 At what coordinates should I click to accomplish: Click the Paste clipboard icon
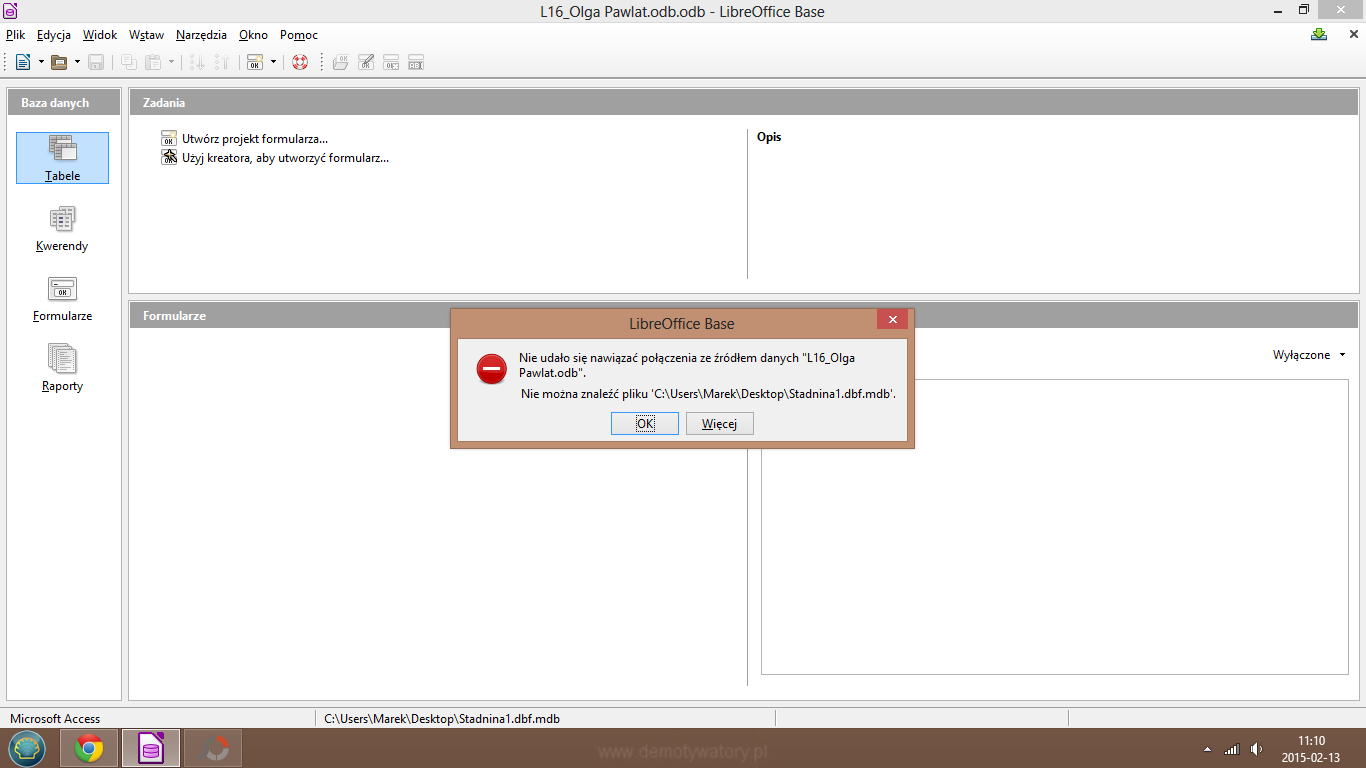[153, 62]
